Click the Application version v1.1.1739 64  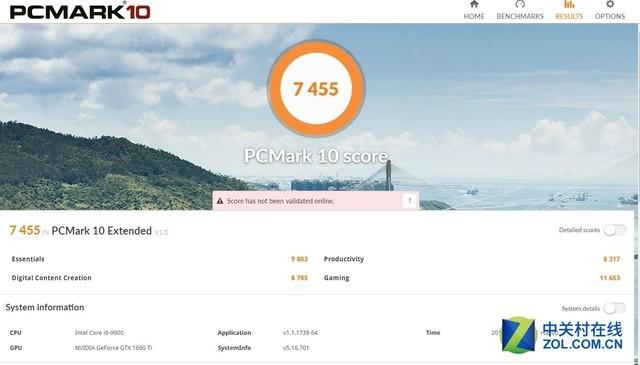pos(300,333)
